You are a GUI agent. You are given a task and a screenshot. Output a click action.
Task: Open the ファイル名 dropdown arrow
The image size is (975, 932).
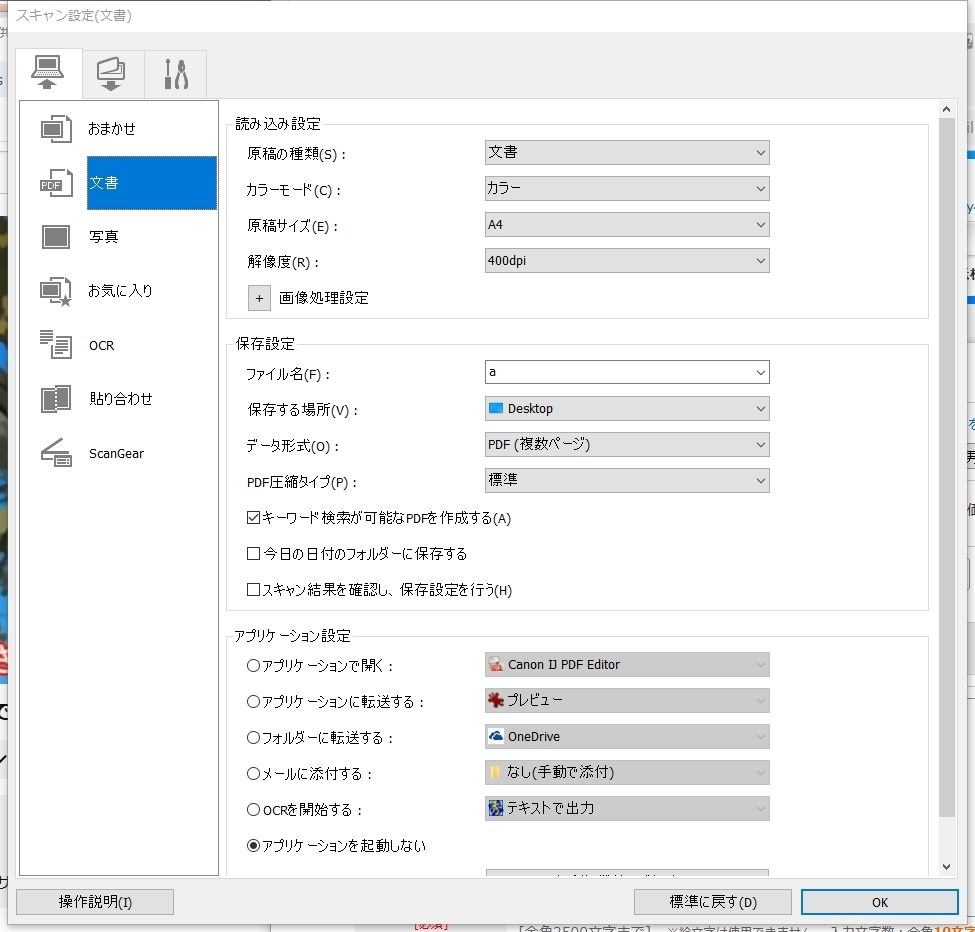click(760, 372)
